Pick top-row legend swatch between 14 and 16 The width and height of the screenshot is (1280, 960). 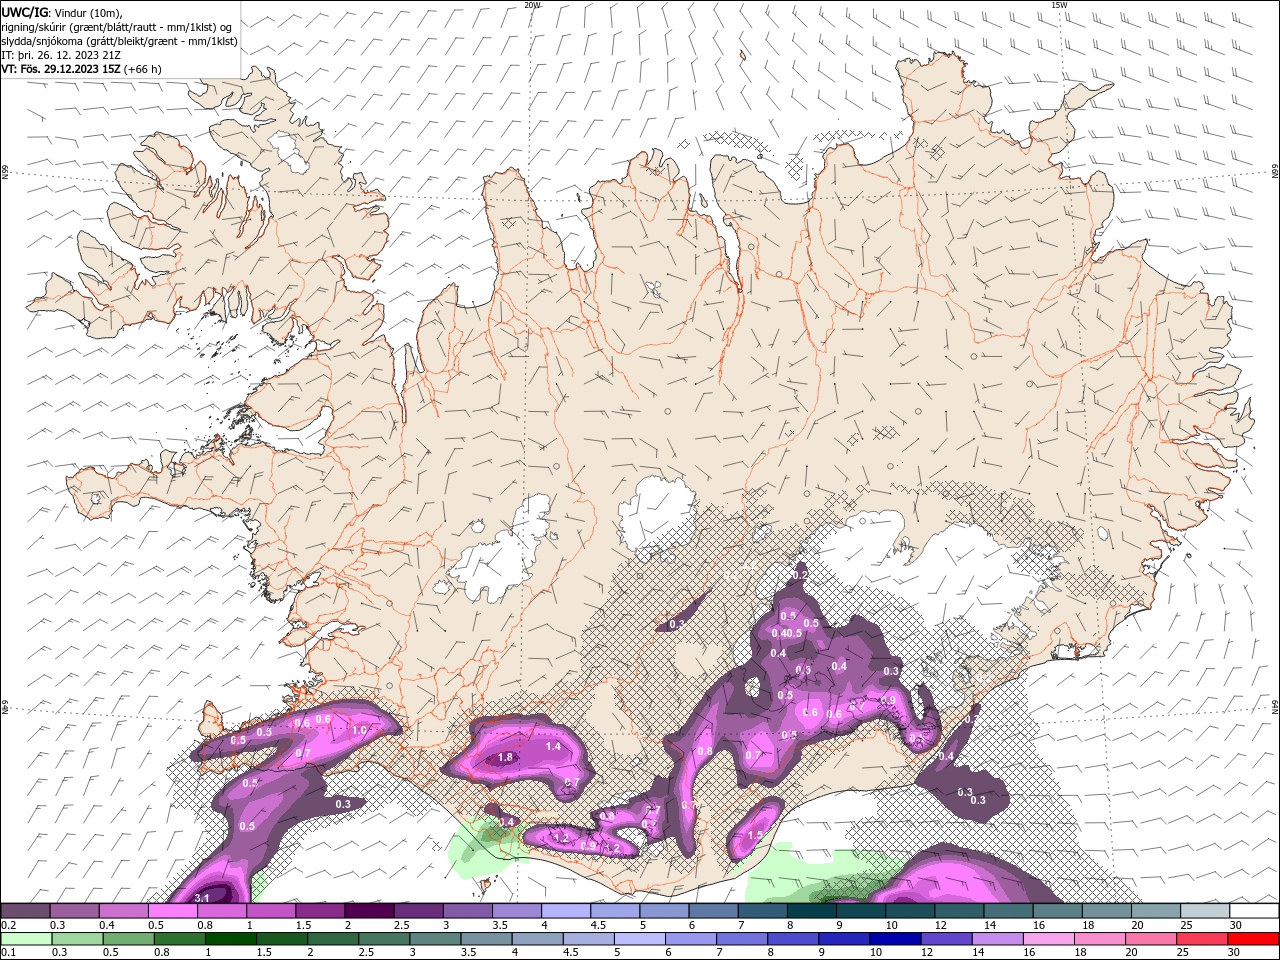(x=1009, y=911)
